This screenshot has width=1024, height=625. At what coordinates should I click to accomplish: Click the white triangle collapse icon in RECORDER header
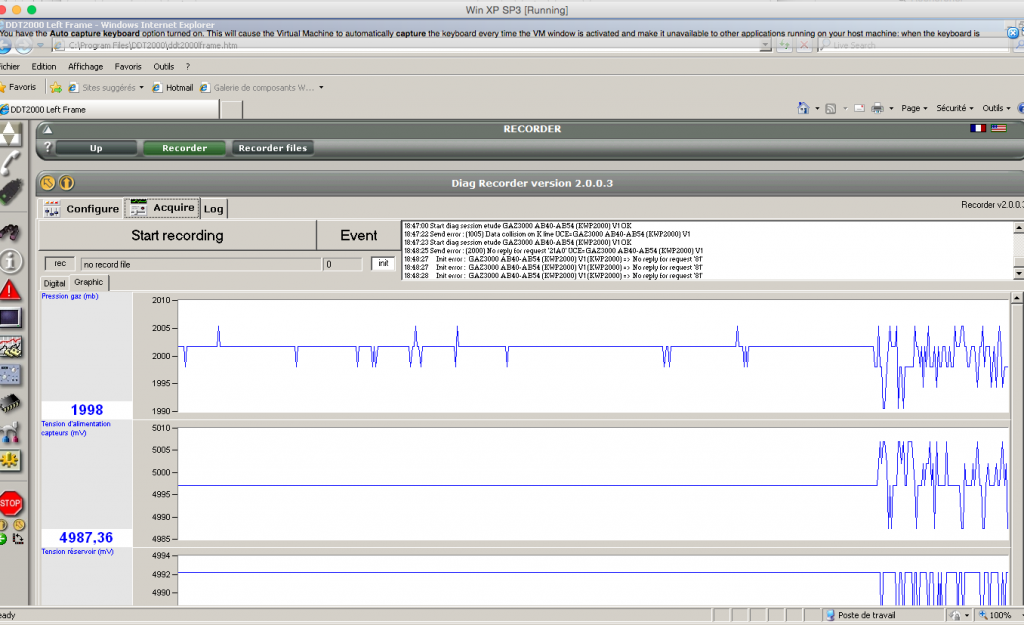(48, 129)
